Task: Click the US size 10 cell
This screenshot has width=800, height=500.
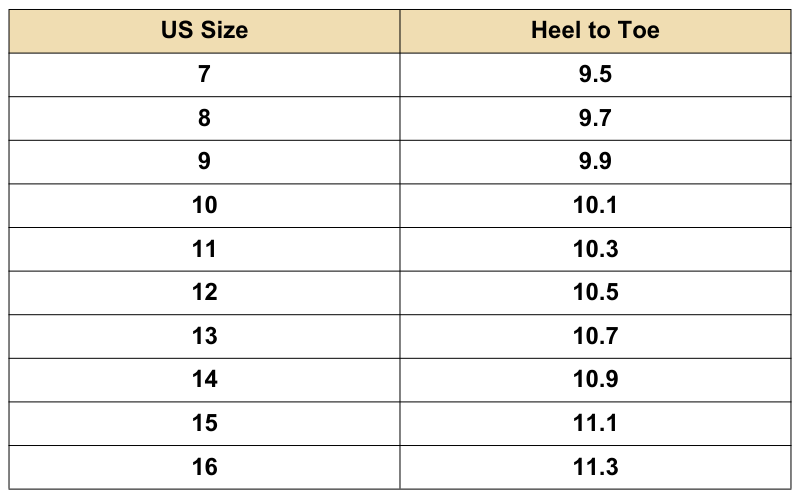Action: tap(204, 205)
